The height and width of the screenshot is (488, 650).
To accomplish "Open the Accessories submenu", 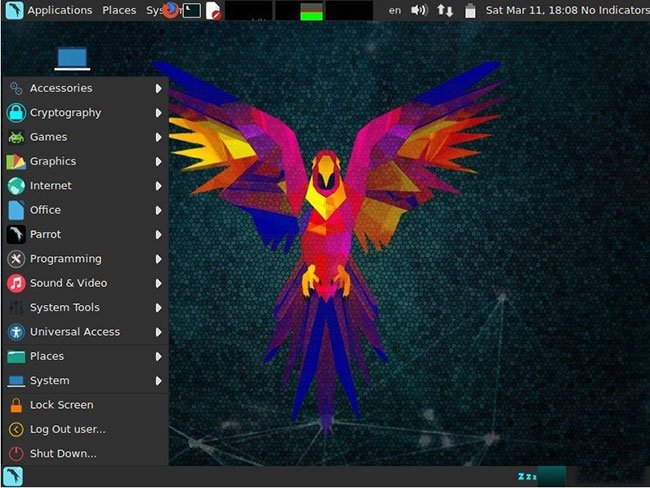I will pos(85,88).
